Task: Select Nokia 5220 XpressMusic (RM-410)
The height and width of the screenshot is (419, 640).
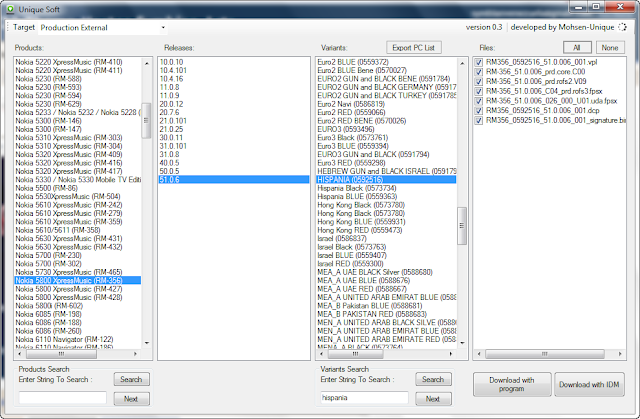Action: pos(69,62)
